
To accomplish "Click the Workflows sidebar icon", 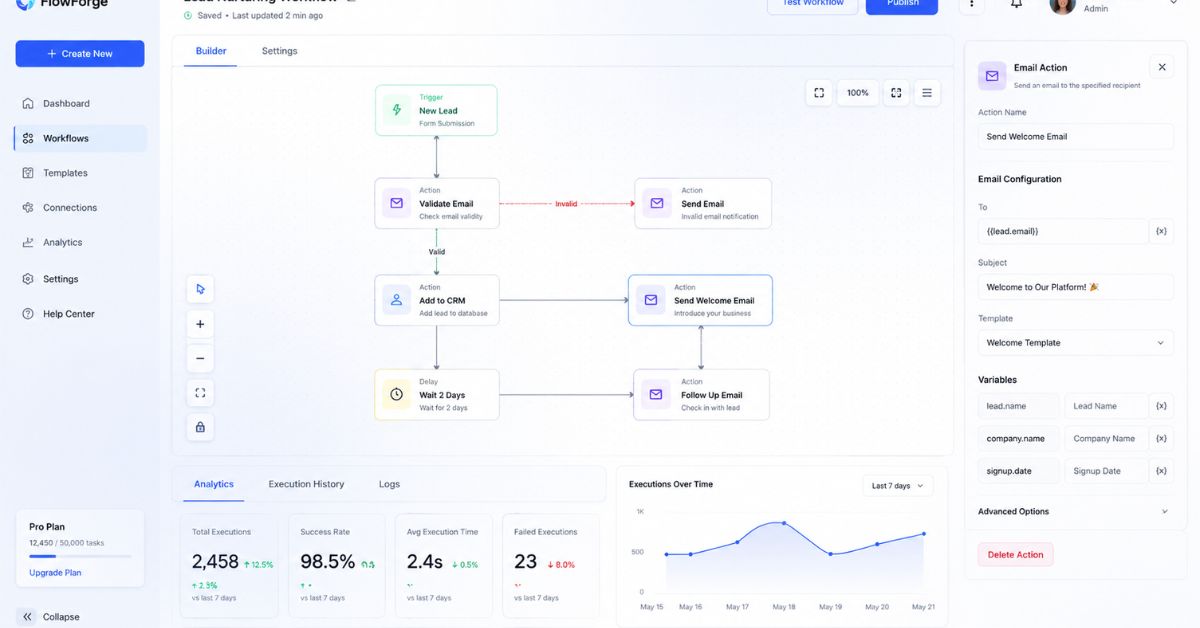I will 28,138.
